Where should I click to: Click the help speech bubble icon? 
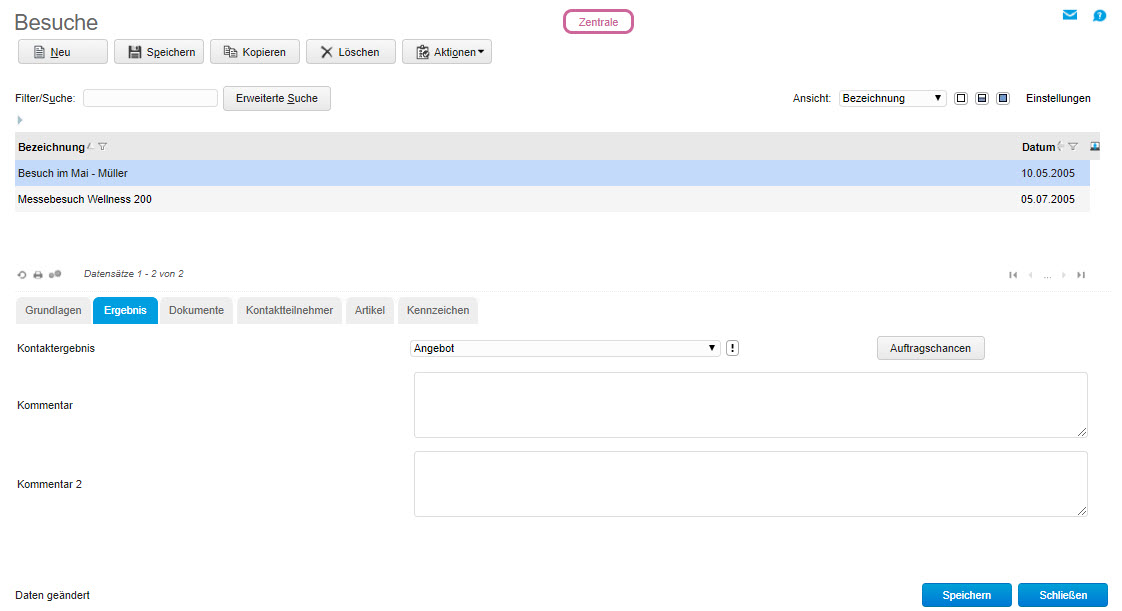[1099, 15]
